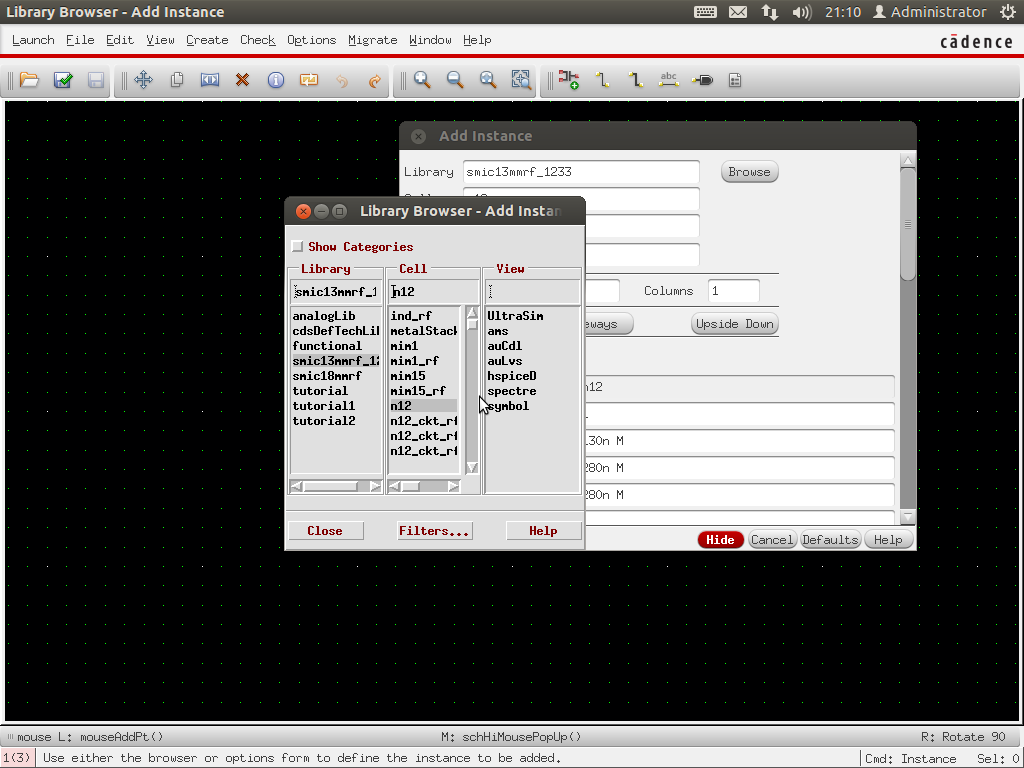The image size is (1024, 768).
Task: Select the symbol view
Action: click(x=508, y=406)
